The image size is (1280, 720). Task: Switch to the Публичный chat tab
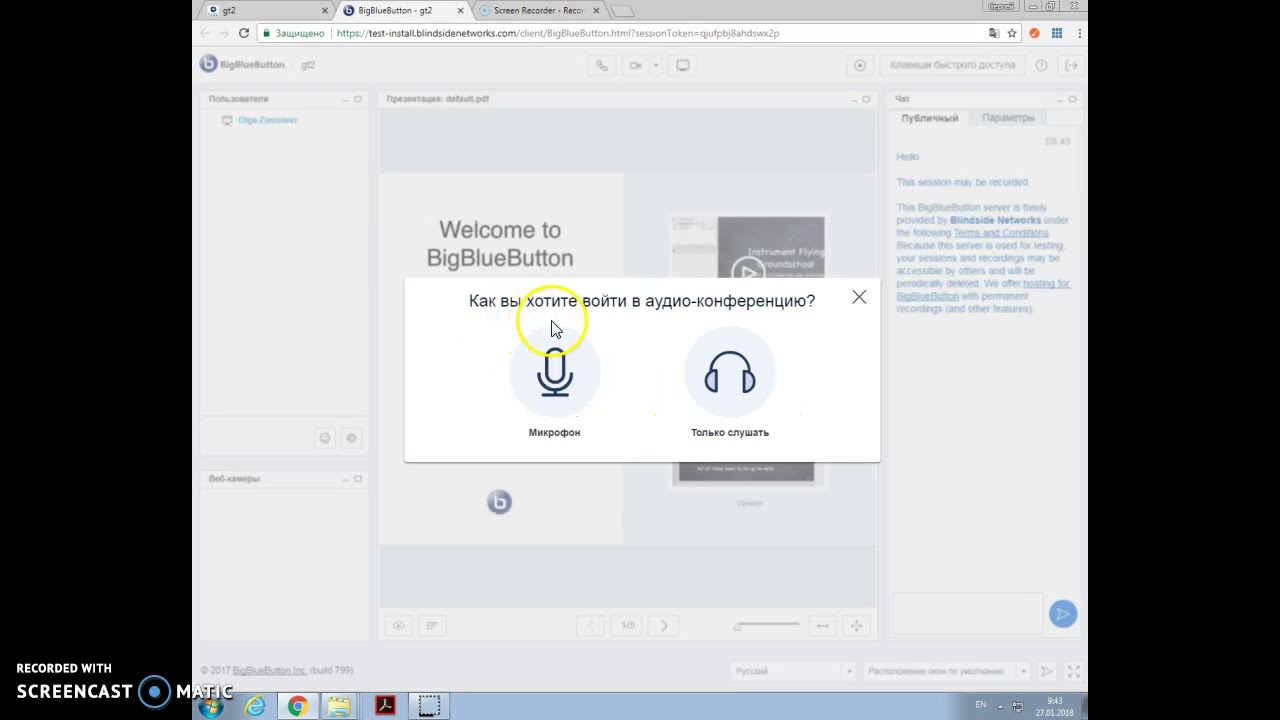pyautogui.click(x=930, y=118)
